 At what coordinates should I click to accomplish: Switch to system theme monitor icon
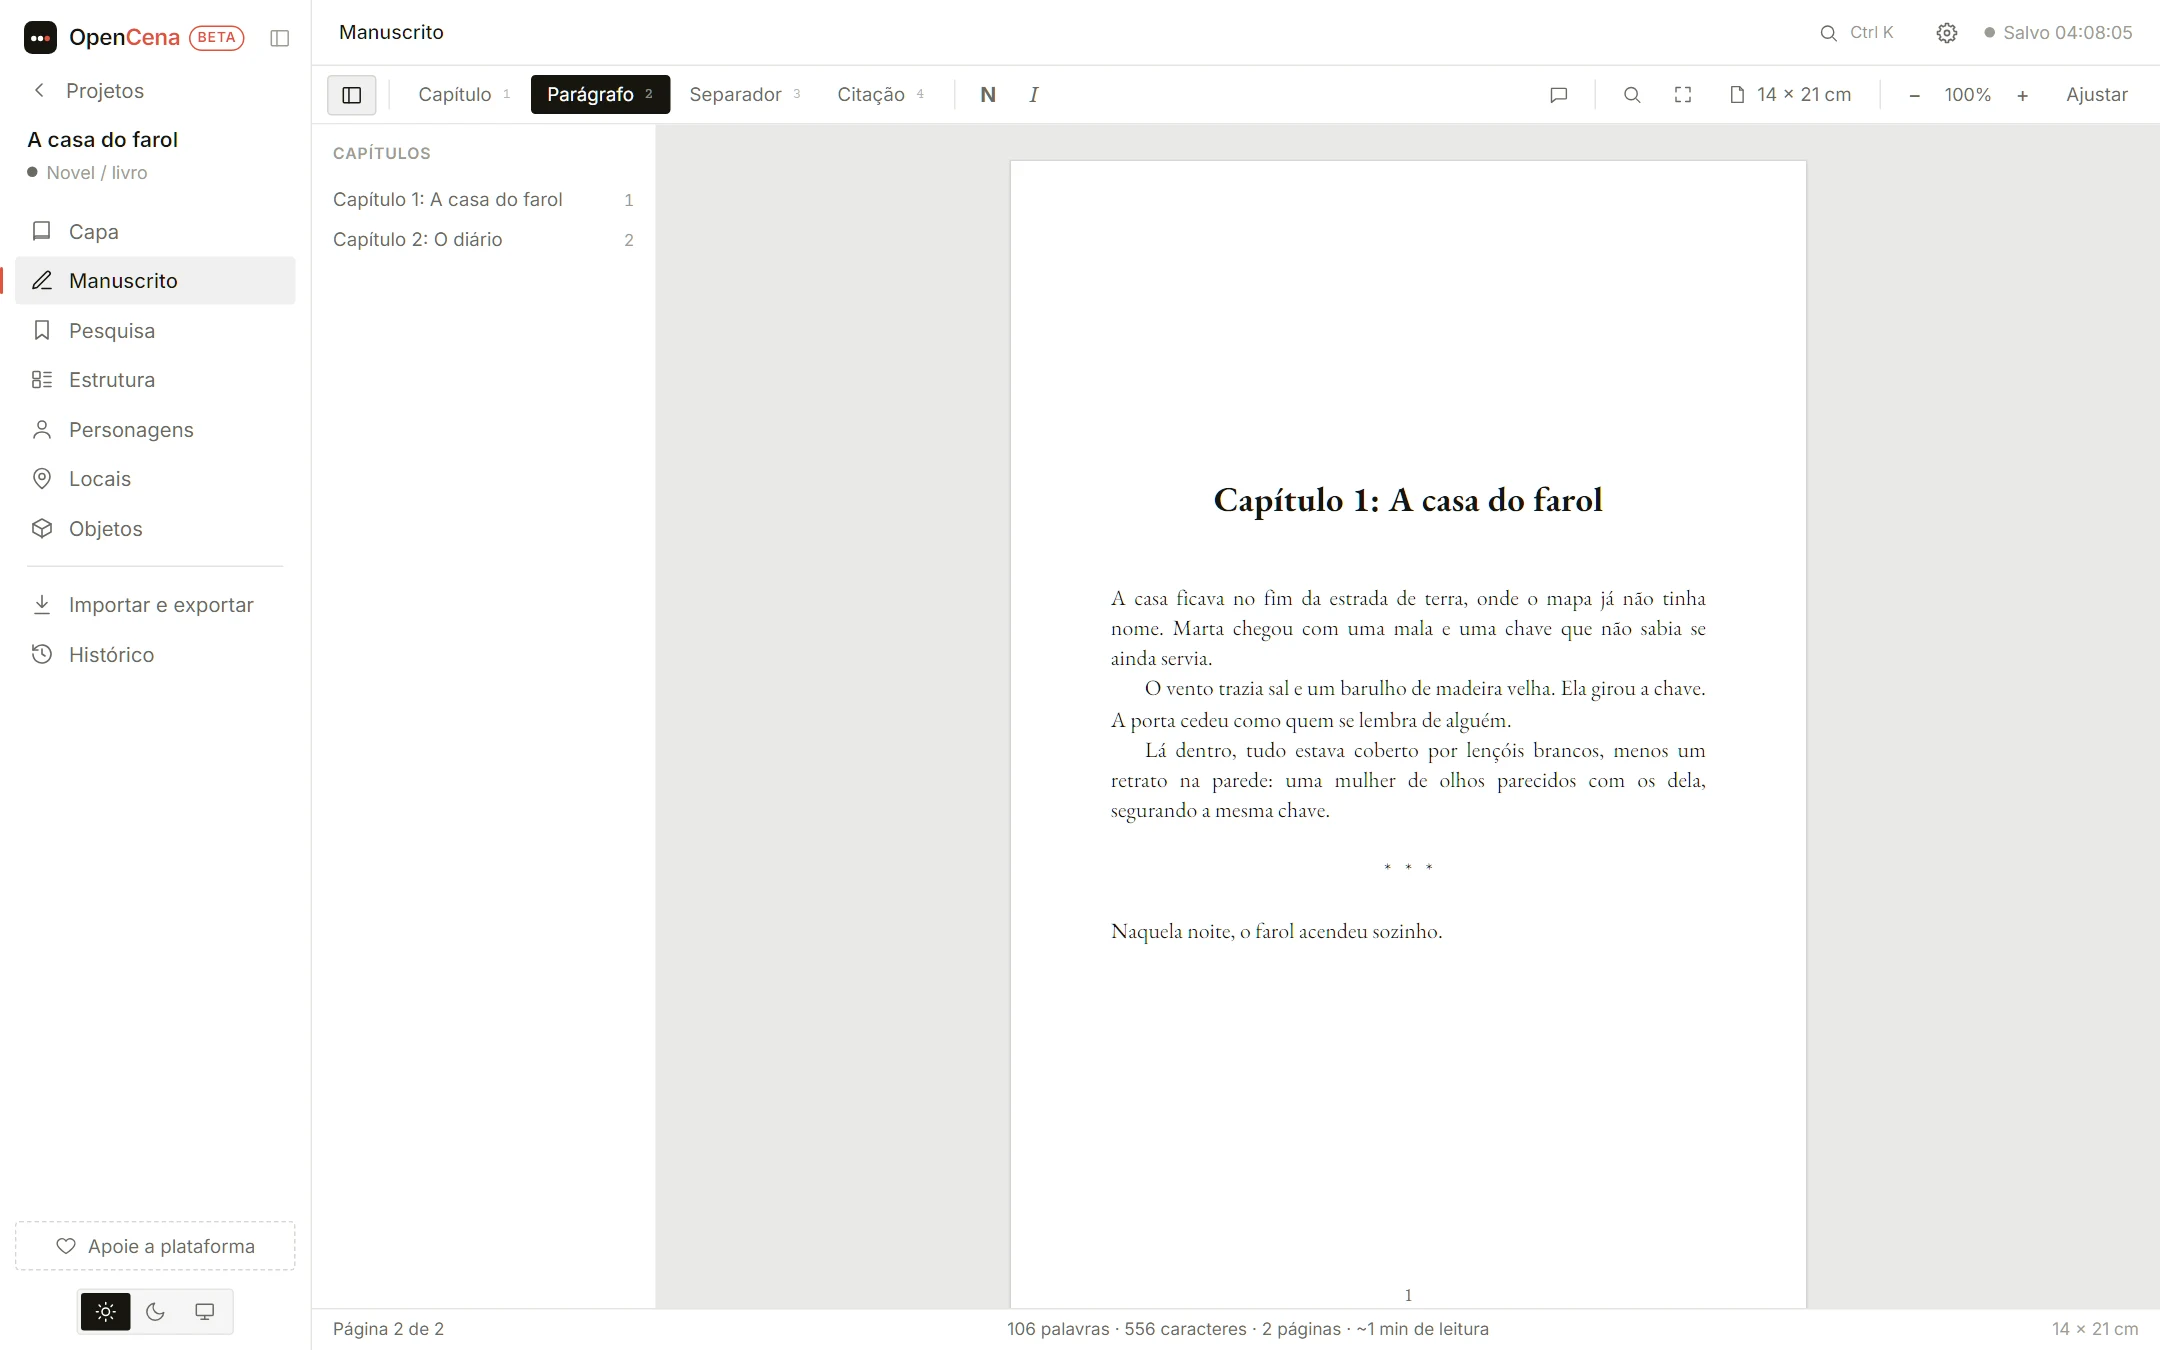[x=205, y=1312]
